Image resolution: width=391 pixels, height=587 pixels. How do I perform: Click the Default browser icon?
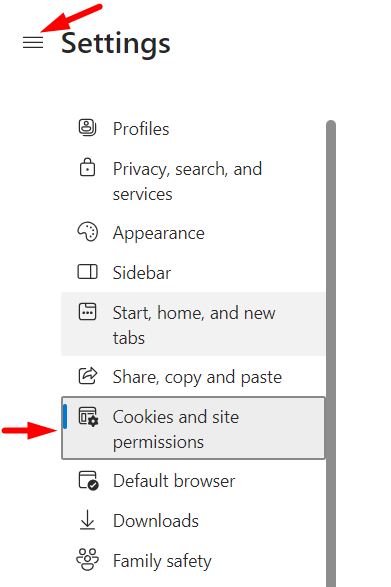pyautogui.click(x=88, y=481)
